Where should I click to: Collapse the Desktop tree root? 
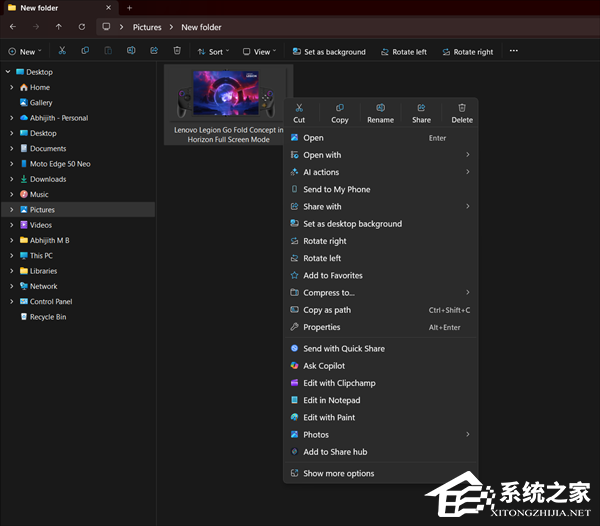point(8,72)
